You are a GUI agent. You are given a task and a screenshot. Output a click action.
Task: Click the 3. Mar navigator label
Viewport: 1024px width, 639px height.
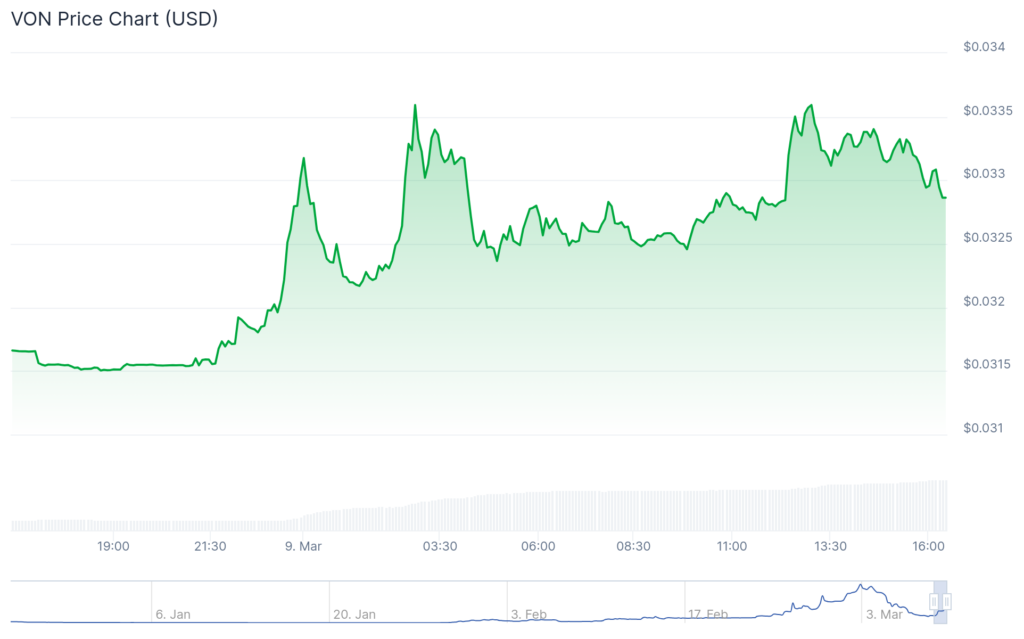click(888, 615)
